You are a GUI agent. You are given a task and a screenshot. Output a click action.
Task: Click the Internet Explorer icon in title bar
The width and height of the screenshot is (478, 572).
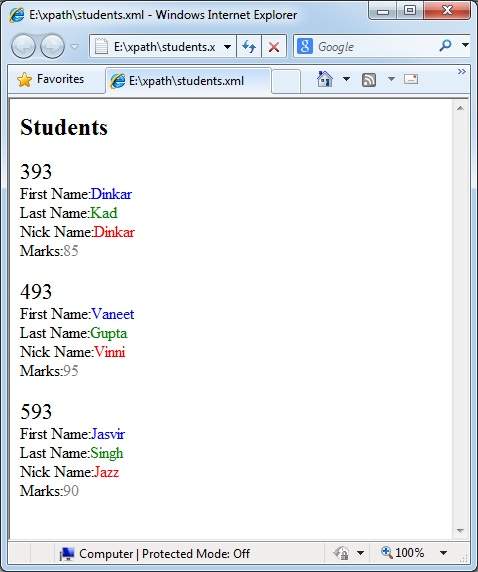[16, 15]
